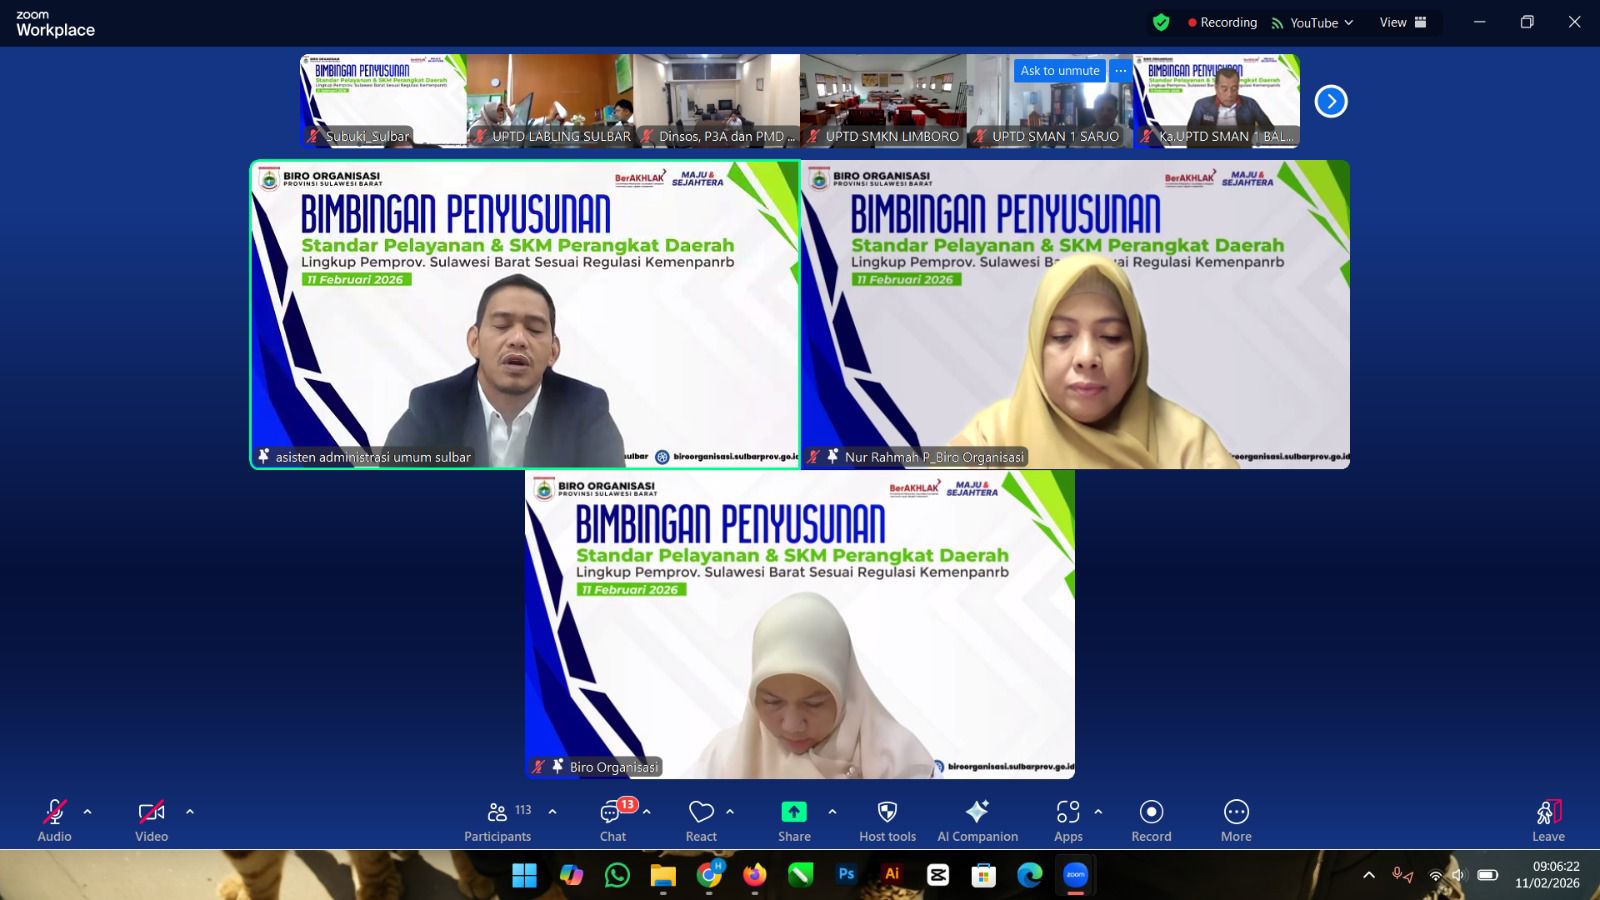
Task: Unmute microphone via Audio button
Action: point(54,821)
